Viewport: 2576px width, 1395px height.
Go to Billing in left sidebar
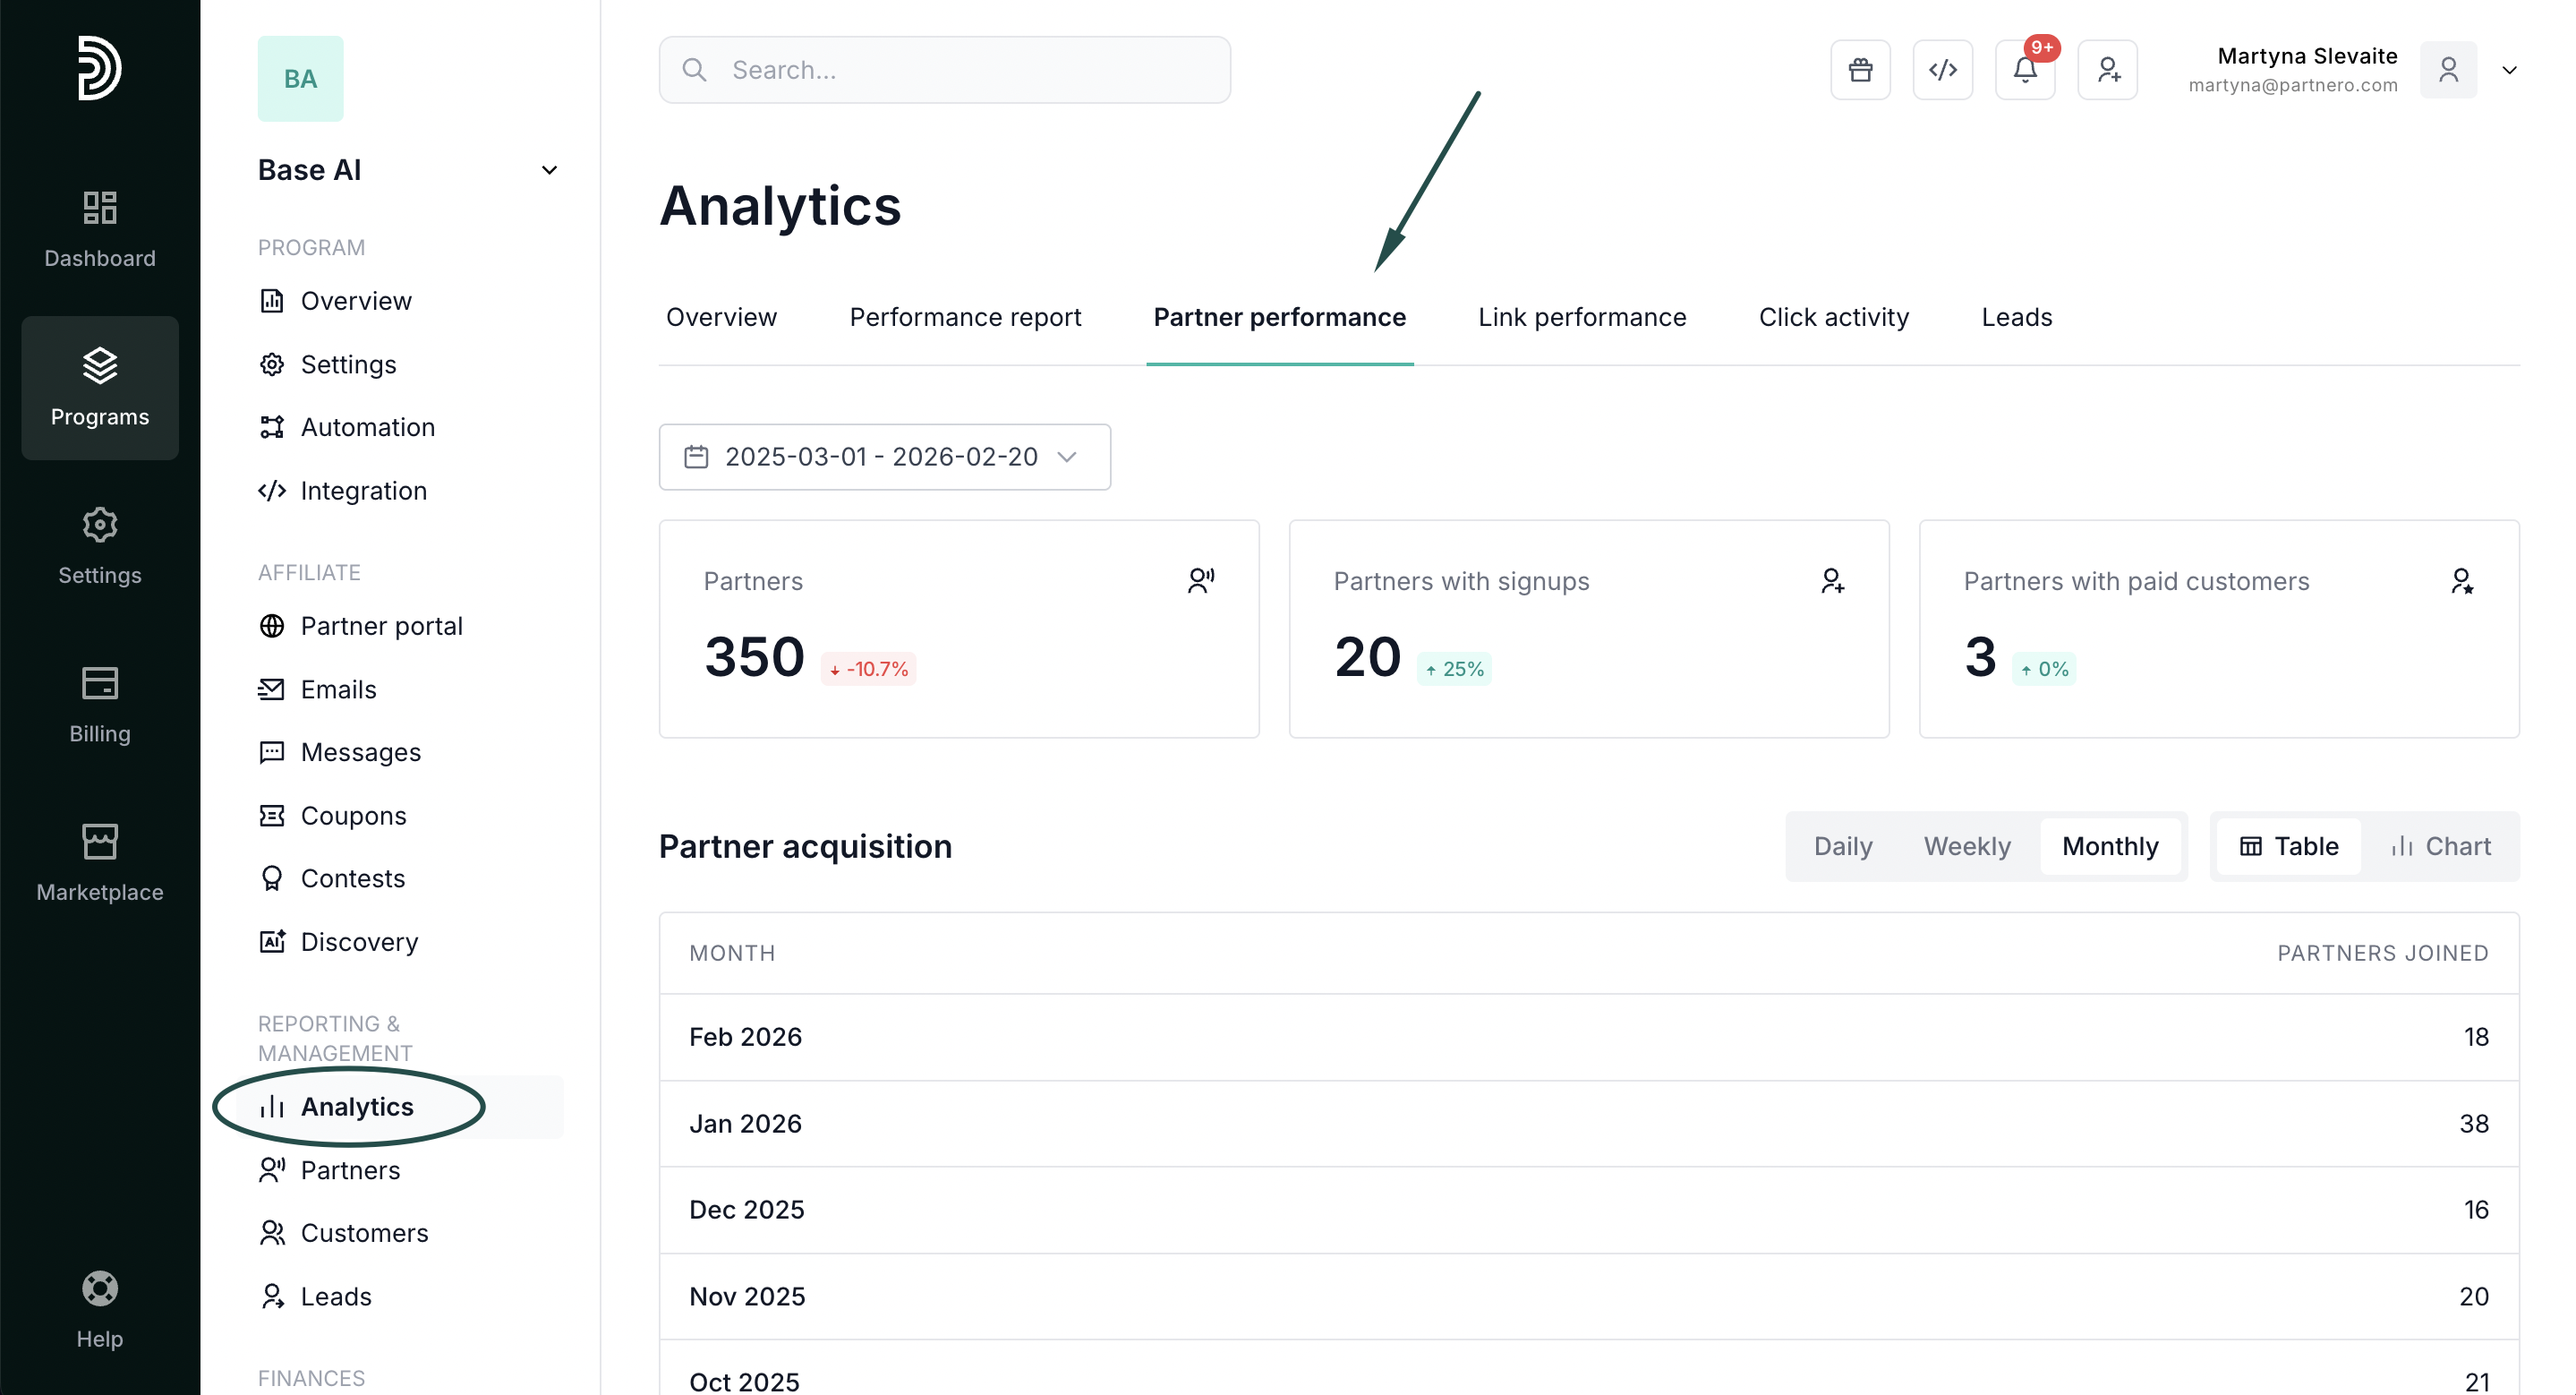(100, 704)
